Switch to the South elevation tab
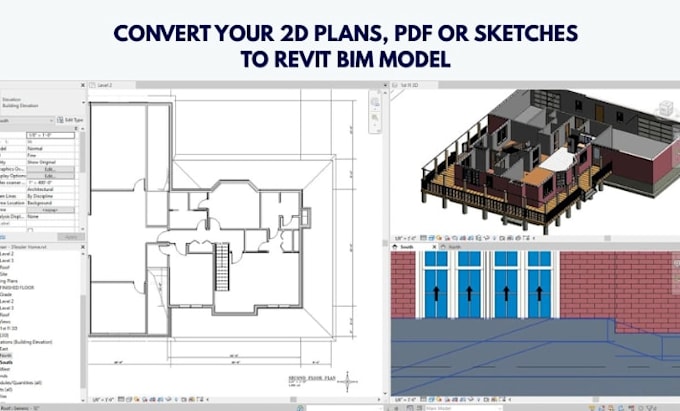 click(x=414, y=247)
